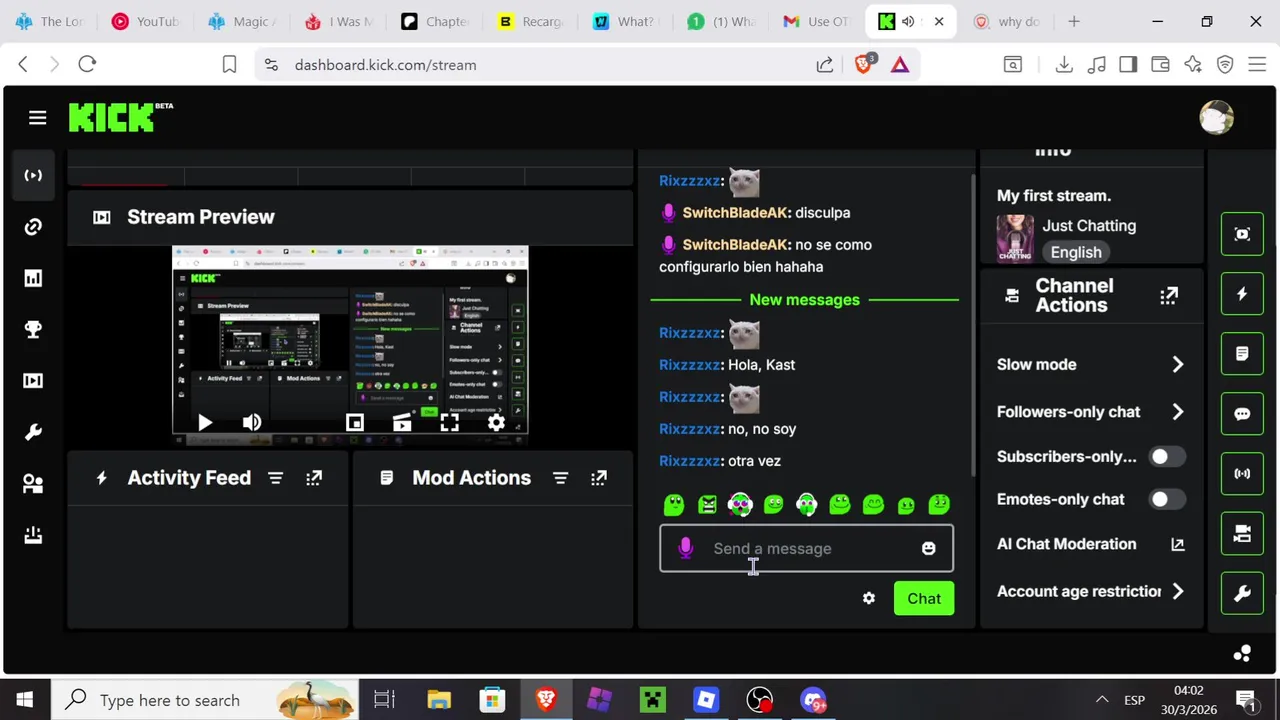The height and width of the screenshot is (720, 1280).
Task: Open the trophy icon in left sidebar
Action: 33,329
